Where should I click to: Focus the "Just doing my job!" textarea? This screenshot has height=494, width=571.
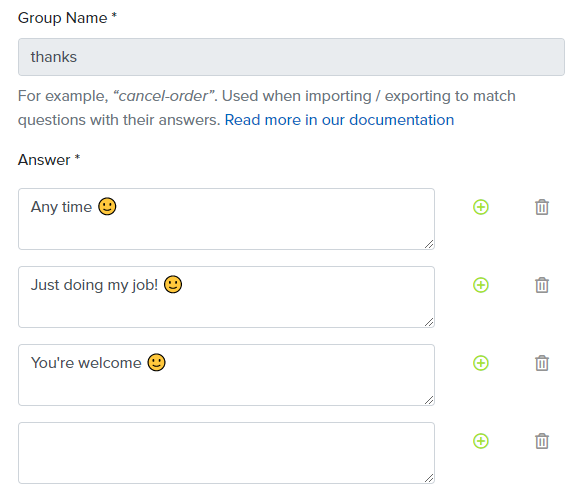(227, 297)
